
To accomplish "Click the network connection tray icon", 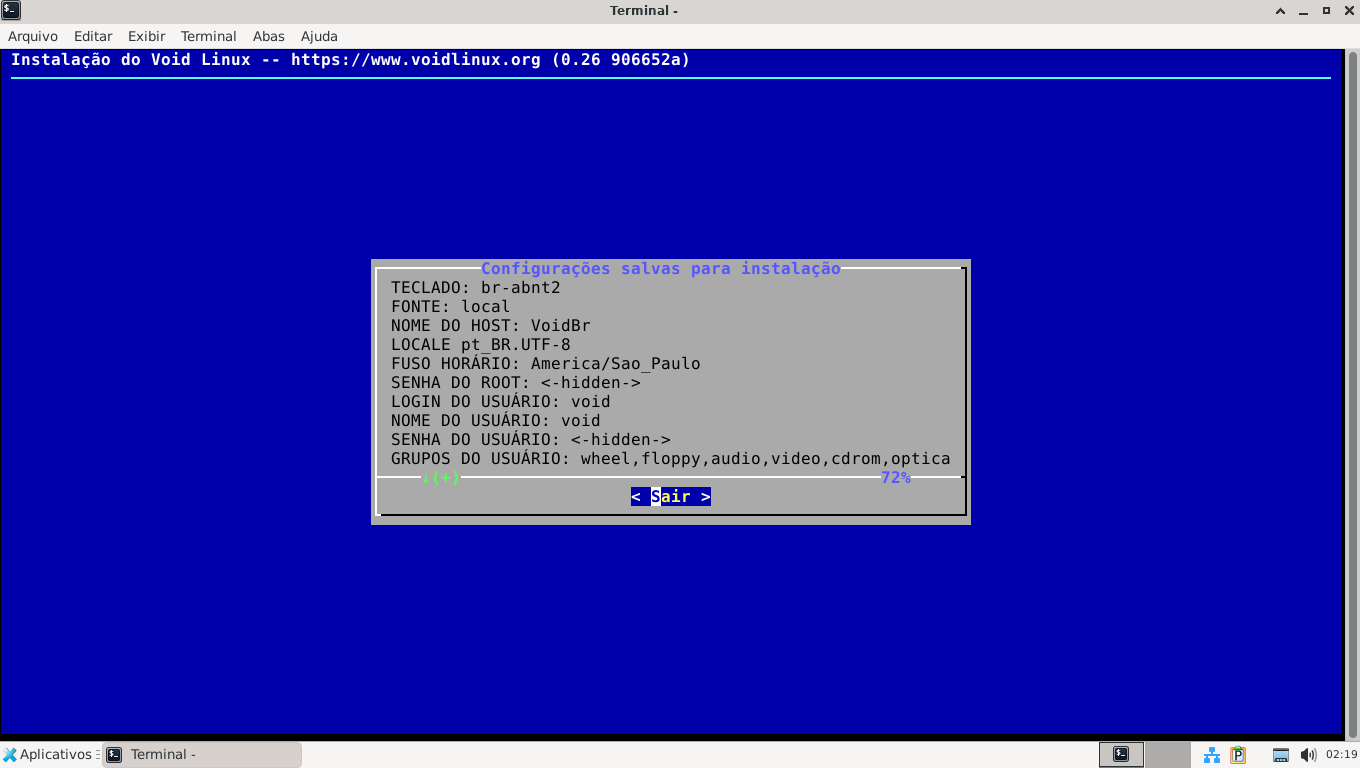I will [1212, 755].
